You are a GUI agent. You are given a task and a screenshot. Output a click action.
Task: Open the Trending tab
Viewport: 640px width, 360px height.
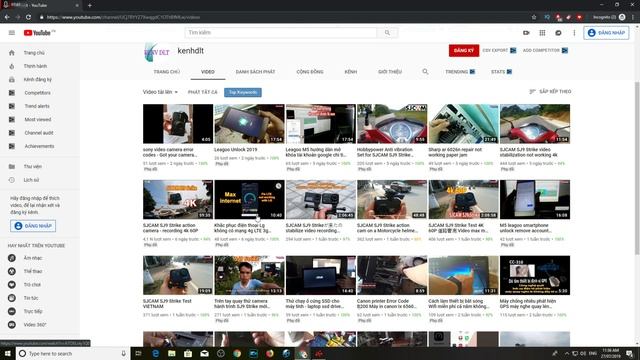pyautogui.click(x=460, y=72)
